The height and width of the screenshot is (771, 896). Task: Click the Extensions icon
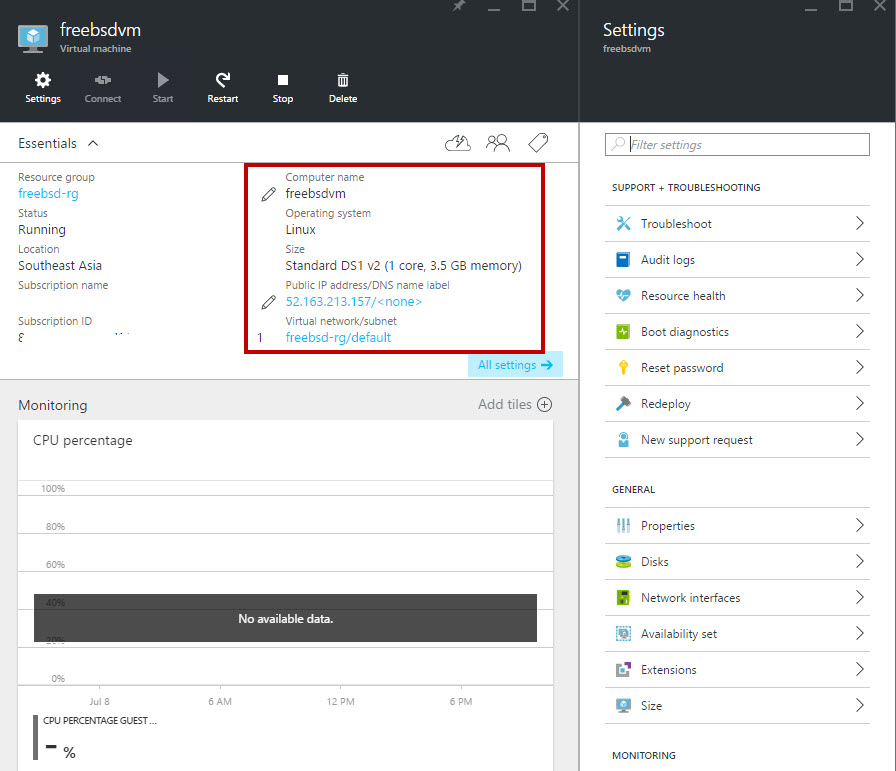click(x=623, y=669)
